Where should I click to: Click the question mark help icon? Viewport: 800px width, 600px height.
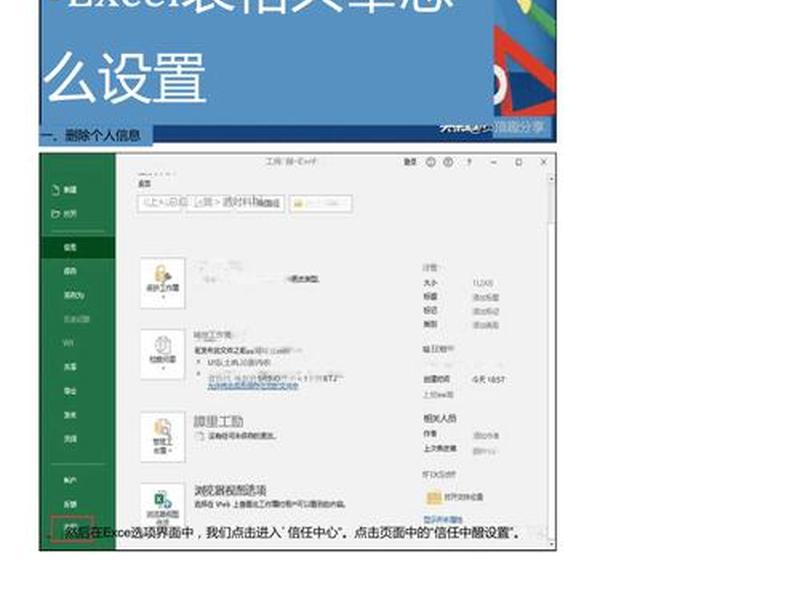click(x=469, y=162)
